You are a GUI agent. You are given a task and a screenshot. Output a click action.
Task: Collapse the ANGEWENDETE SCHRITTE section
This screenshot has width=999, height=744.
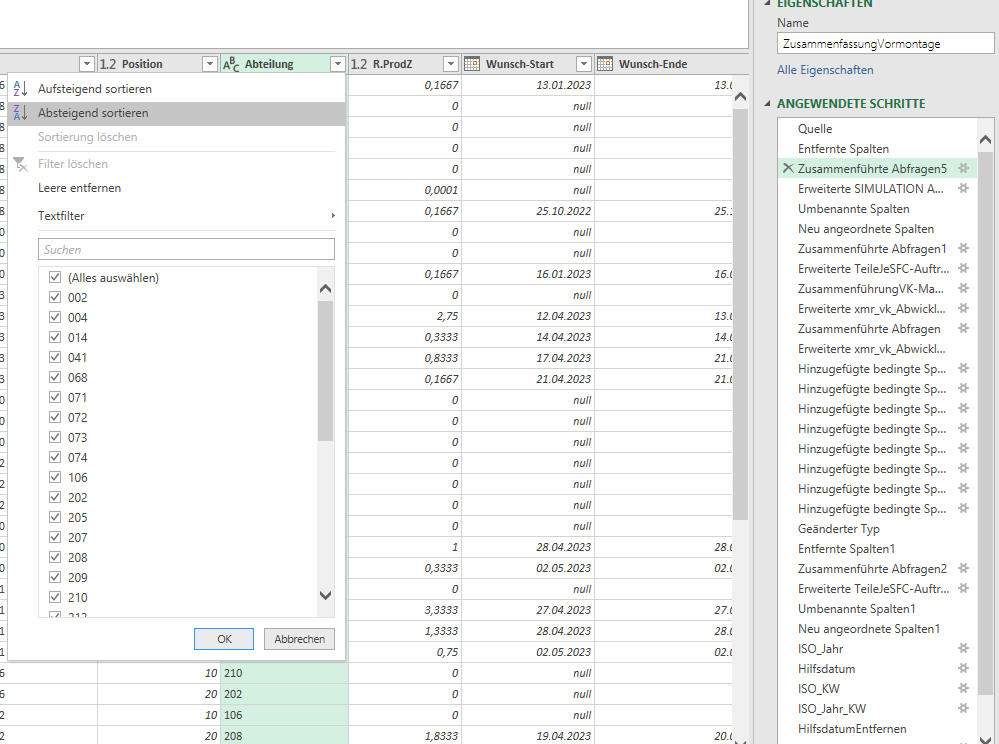tap(767, 103)
